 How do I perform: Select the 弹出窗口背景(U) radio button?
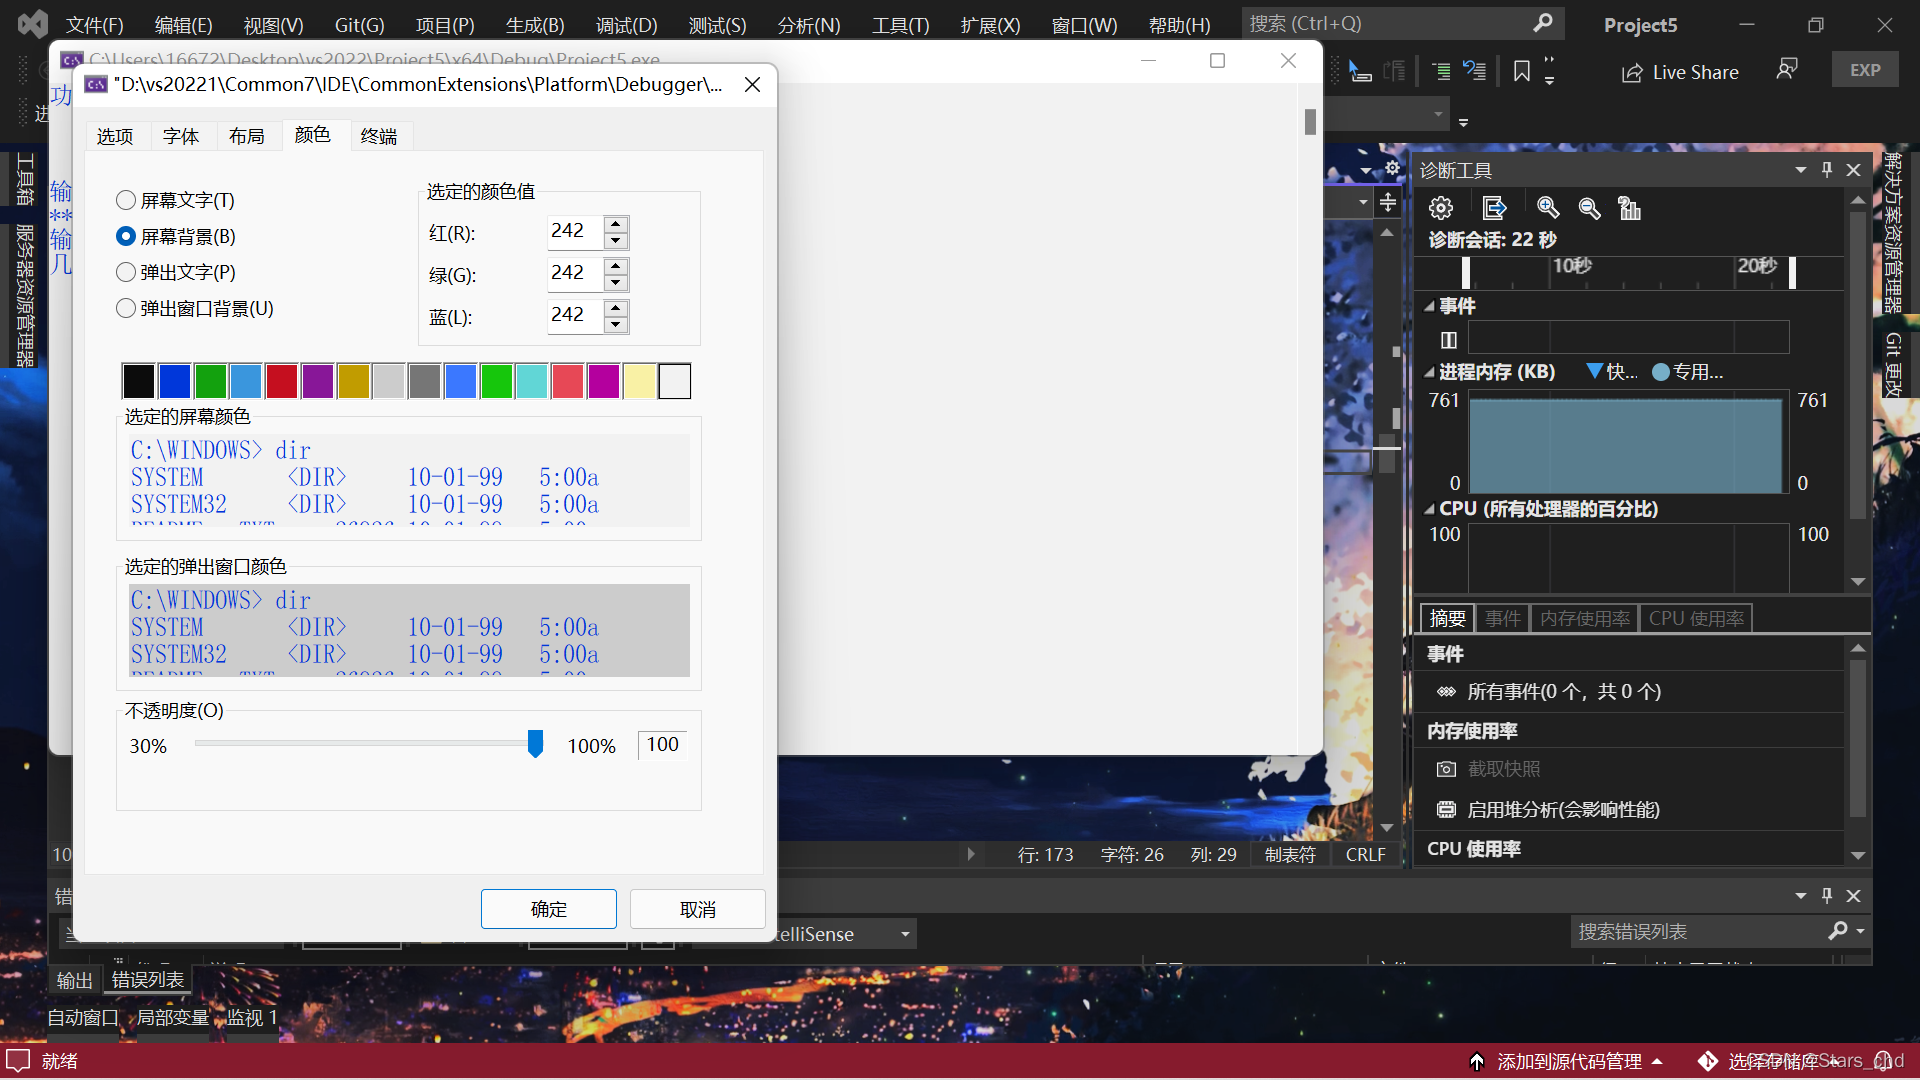point(126,308)
